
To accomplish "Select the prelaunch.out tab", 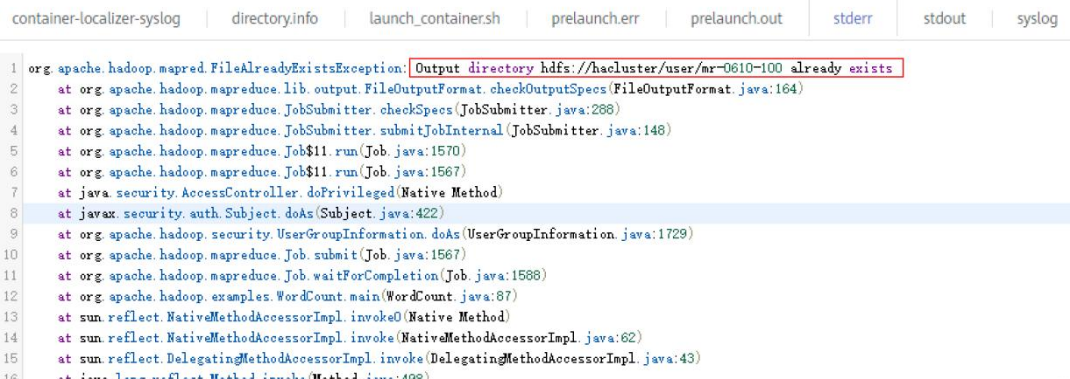I will click(x=736, y=18).
